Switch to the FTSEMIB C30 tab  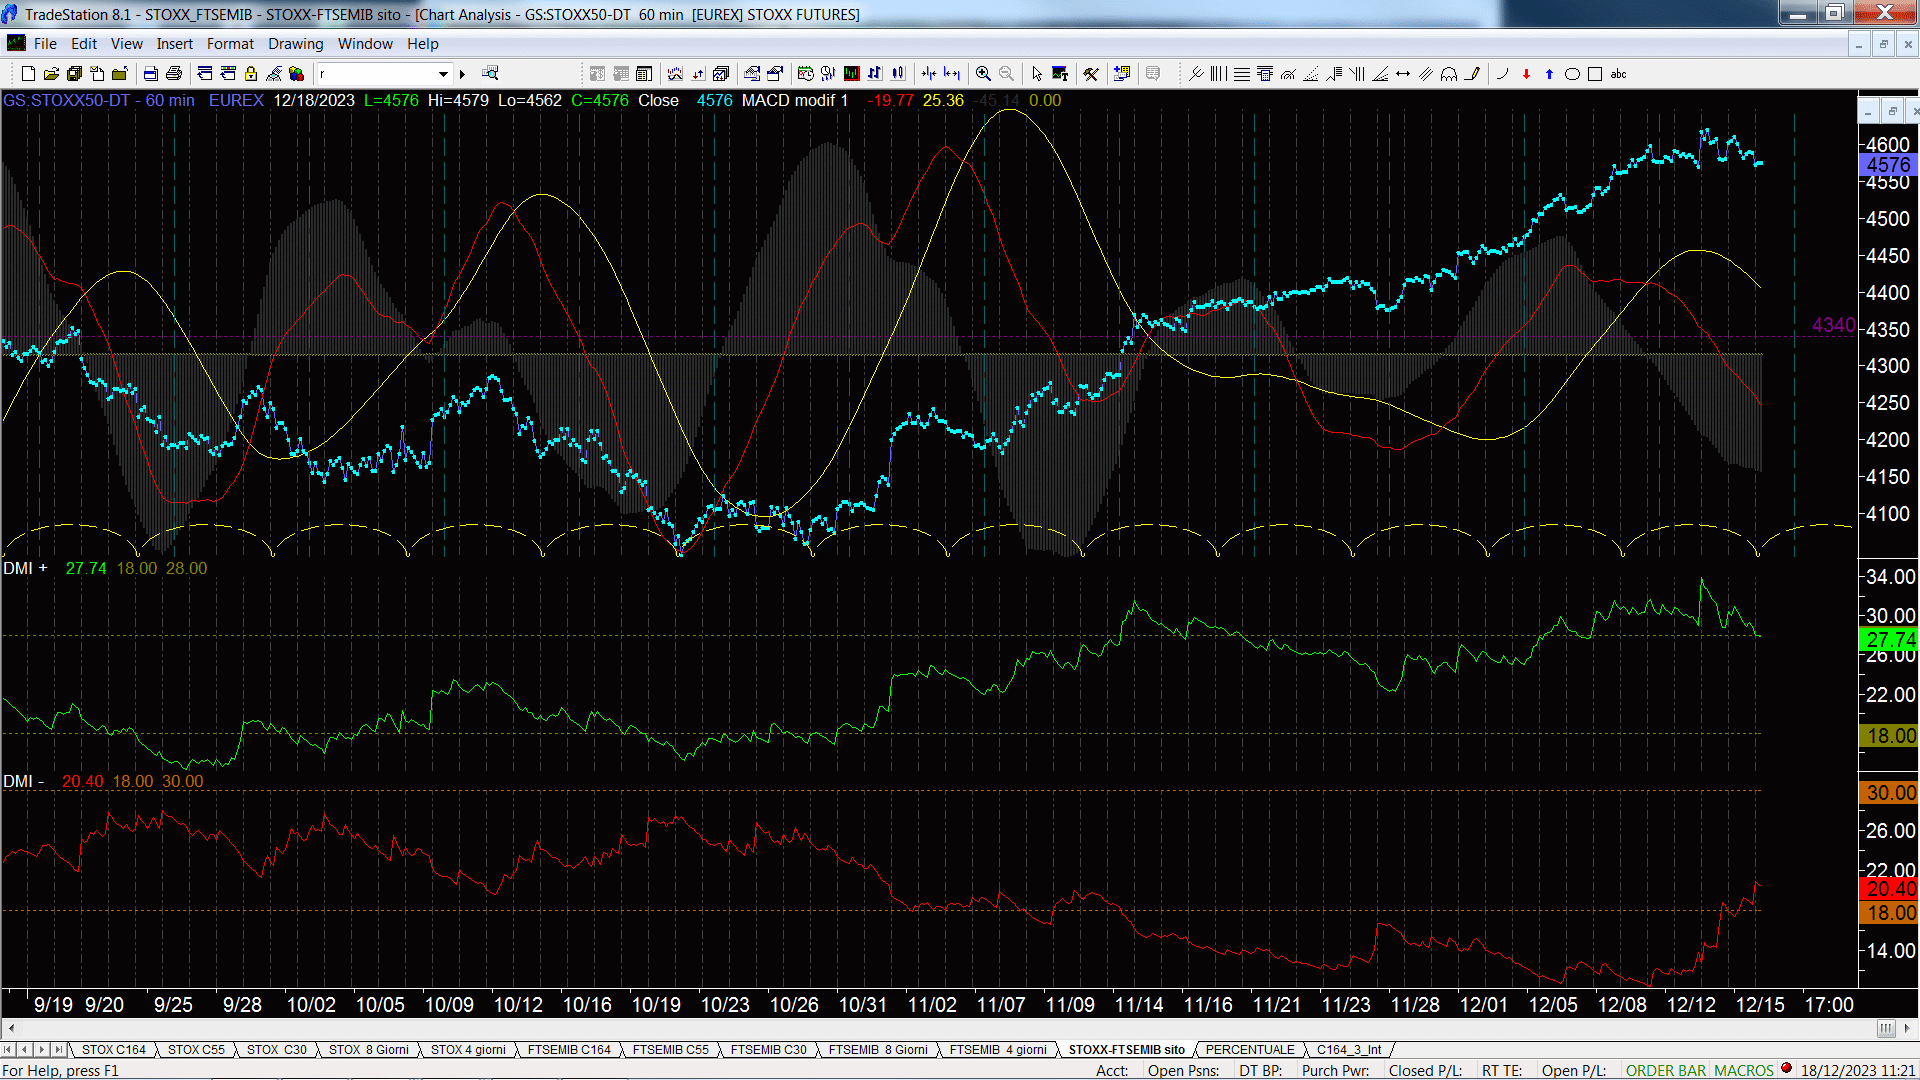pyautogui.click(x=768, y=1050)
